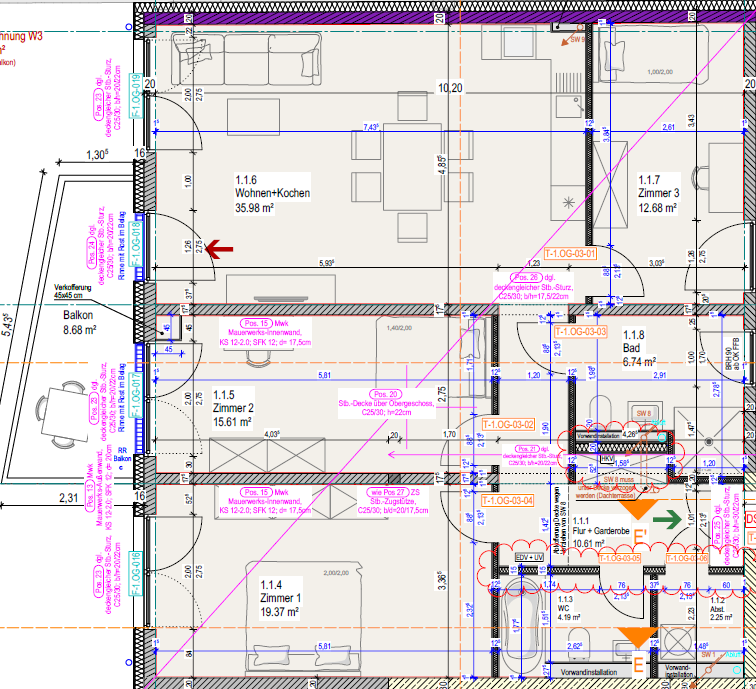
Task: Click door tag T-1.OG-03-02
Action: pyautogui.click(x=508, y=424)
